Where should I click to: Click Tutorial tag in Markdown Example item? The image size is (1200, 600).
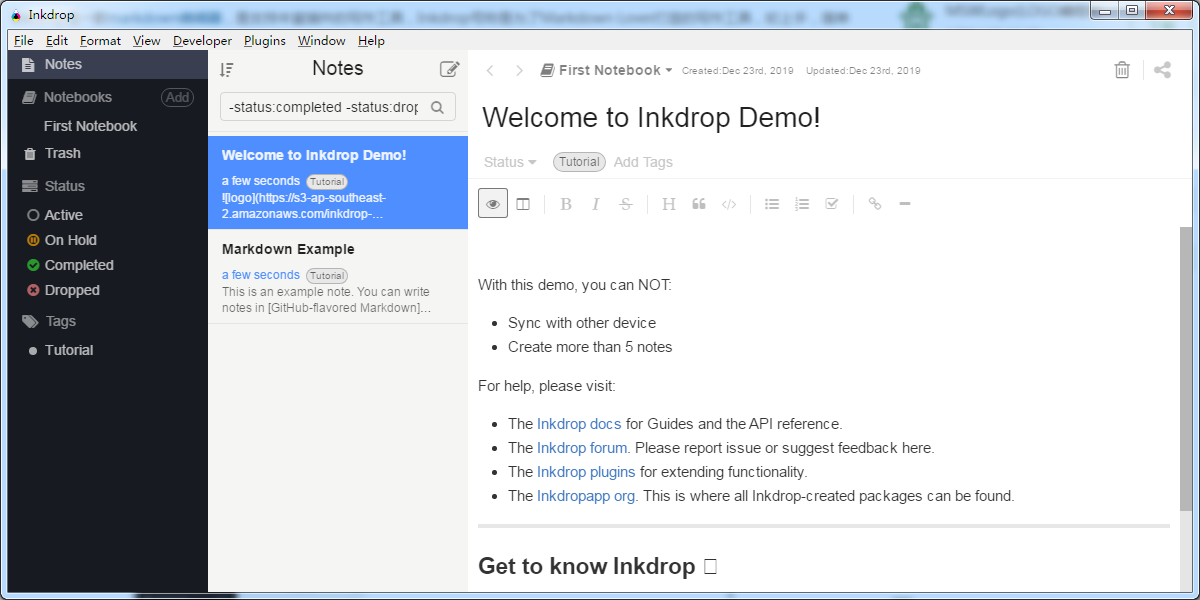pyautogui.click(x=327, y=275)
